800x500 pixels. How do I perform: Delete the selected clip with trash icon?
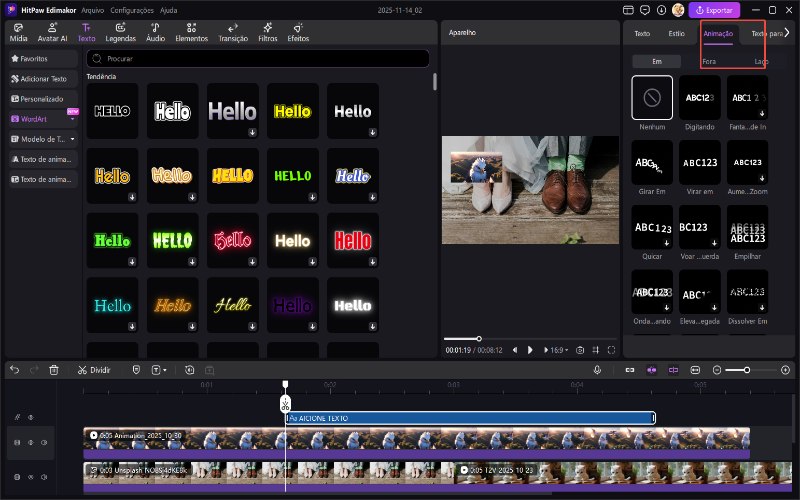pyautogui.click(x=54, y=370)
